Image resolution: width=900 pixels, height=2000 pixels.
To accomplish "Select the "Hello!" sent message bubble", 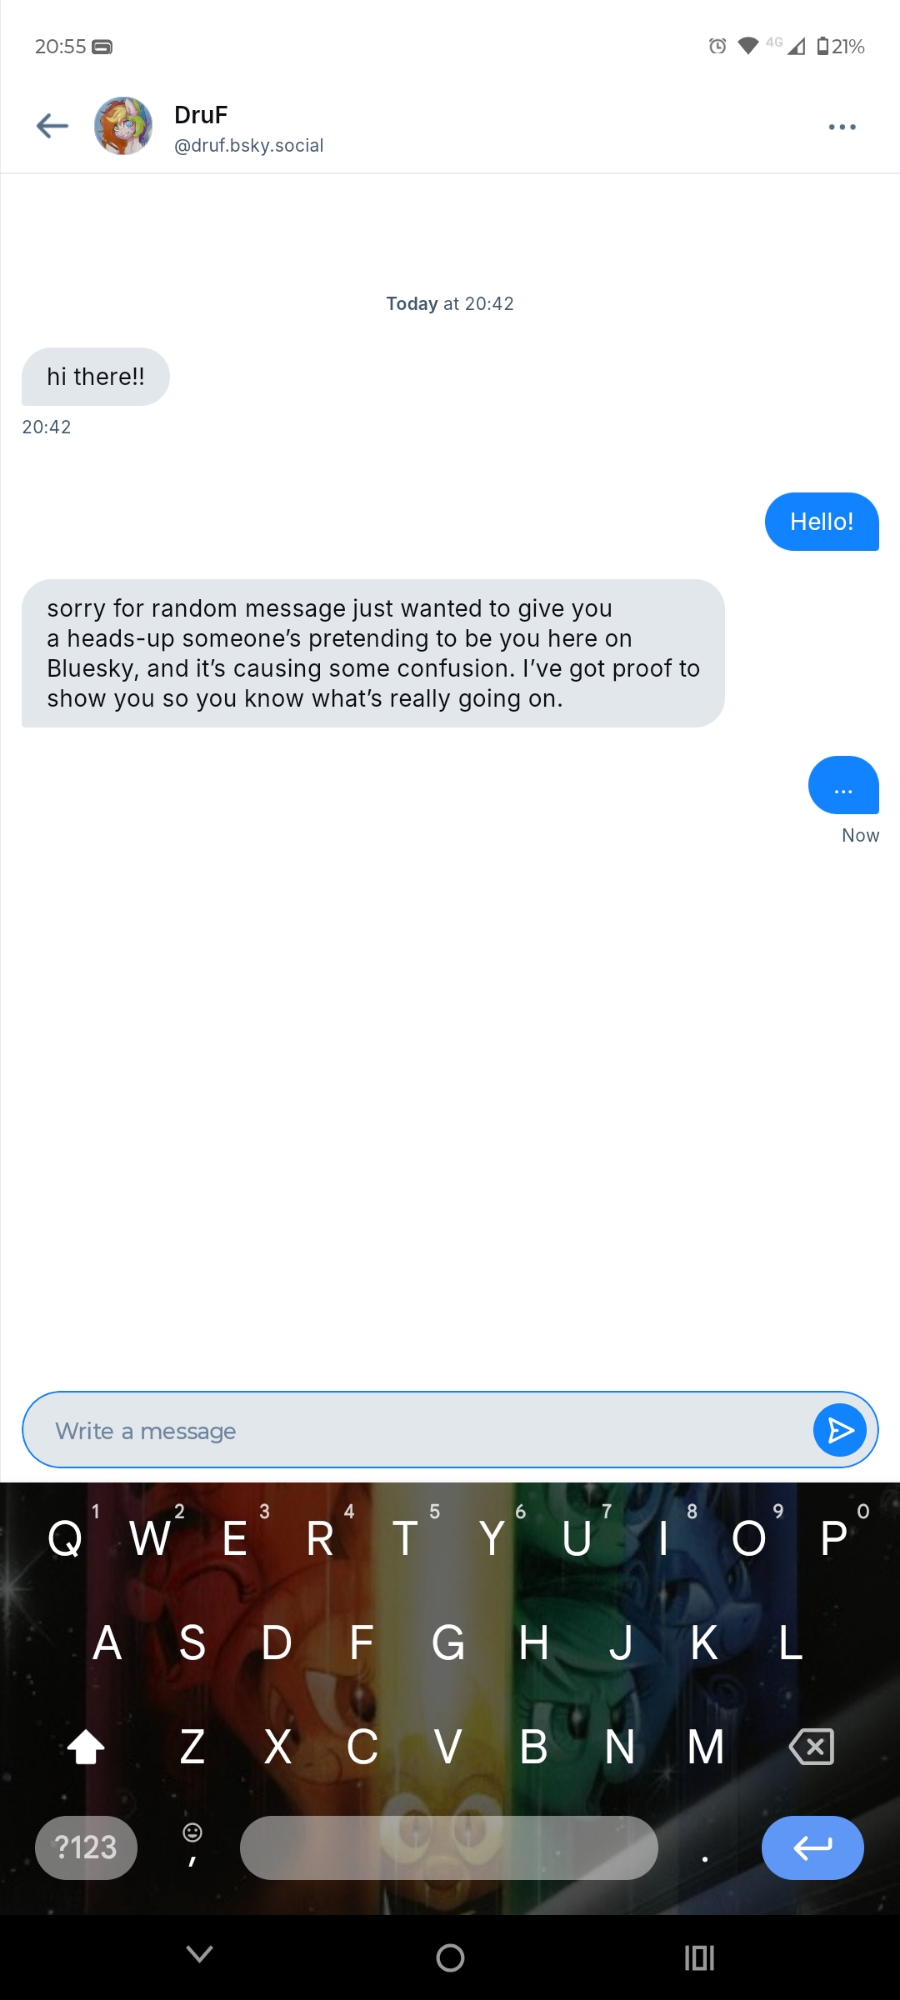I will [821, 522].
